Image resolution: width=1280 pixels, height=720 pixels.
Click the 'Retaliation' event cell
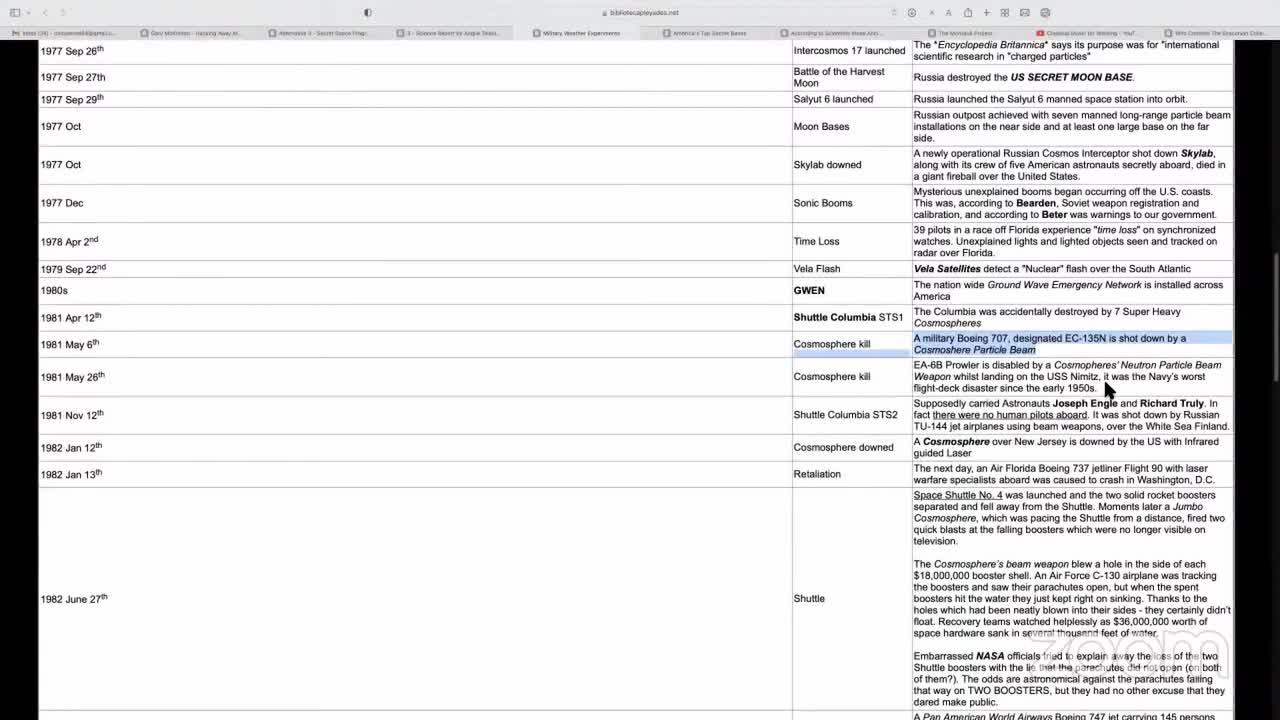[x=852, y=474]
